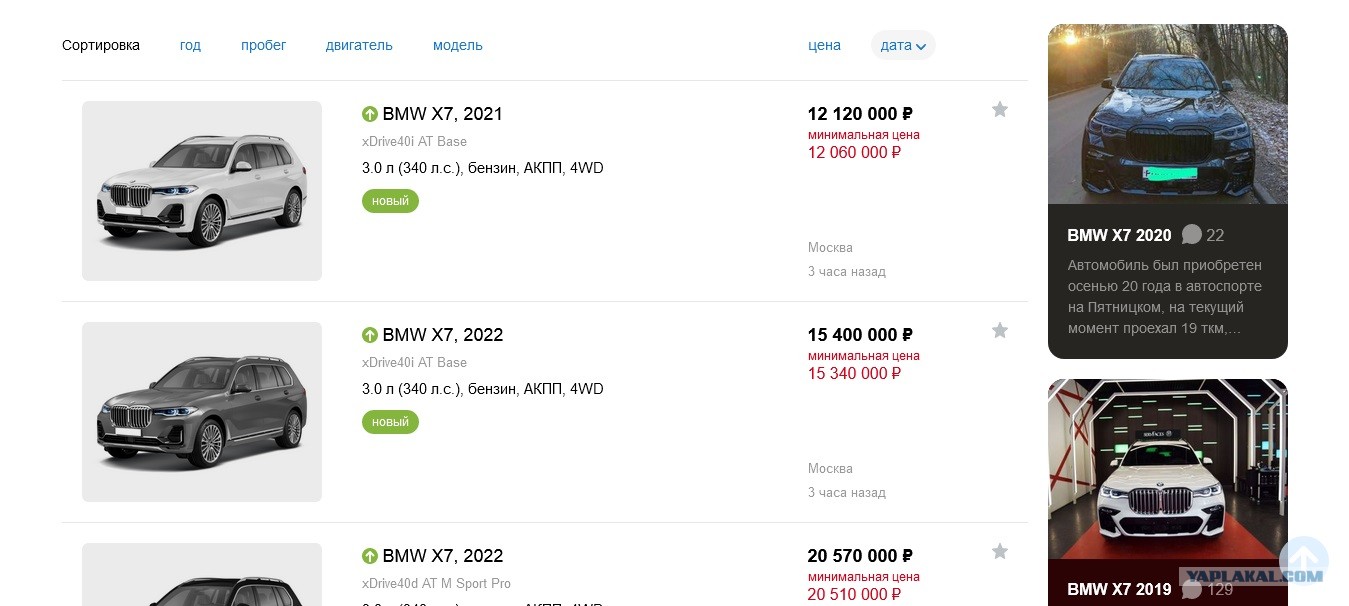Sort listings by пробег
The image size is (1349, 606).
[x=263, y=45]
